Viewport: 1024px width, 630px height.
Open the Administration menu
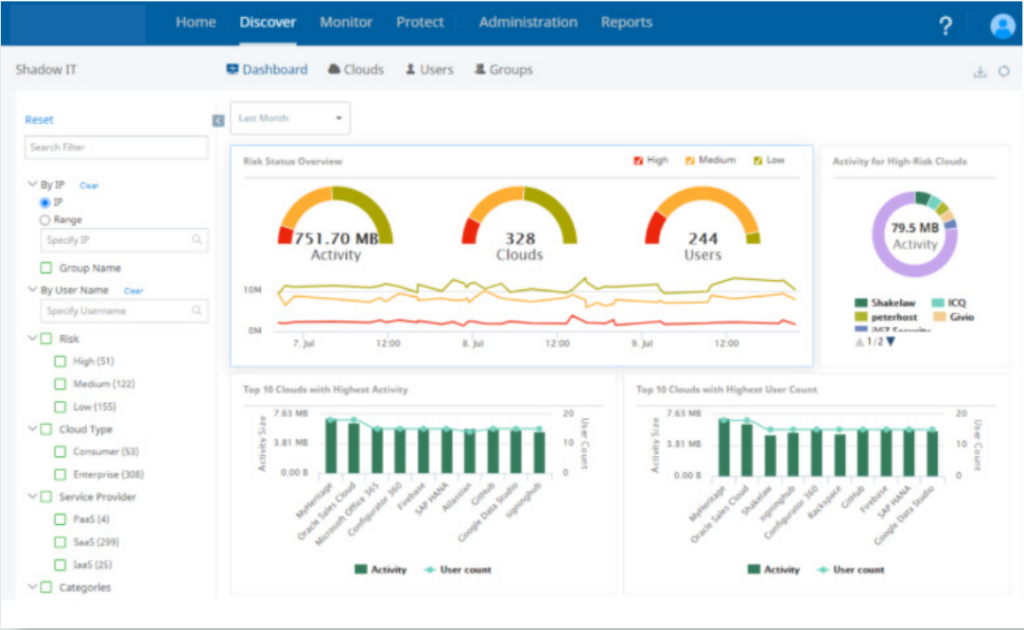coord(528,22)
